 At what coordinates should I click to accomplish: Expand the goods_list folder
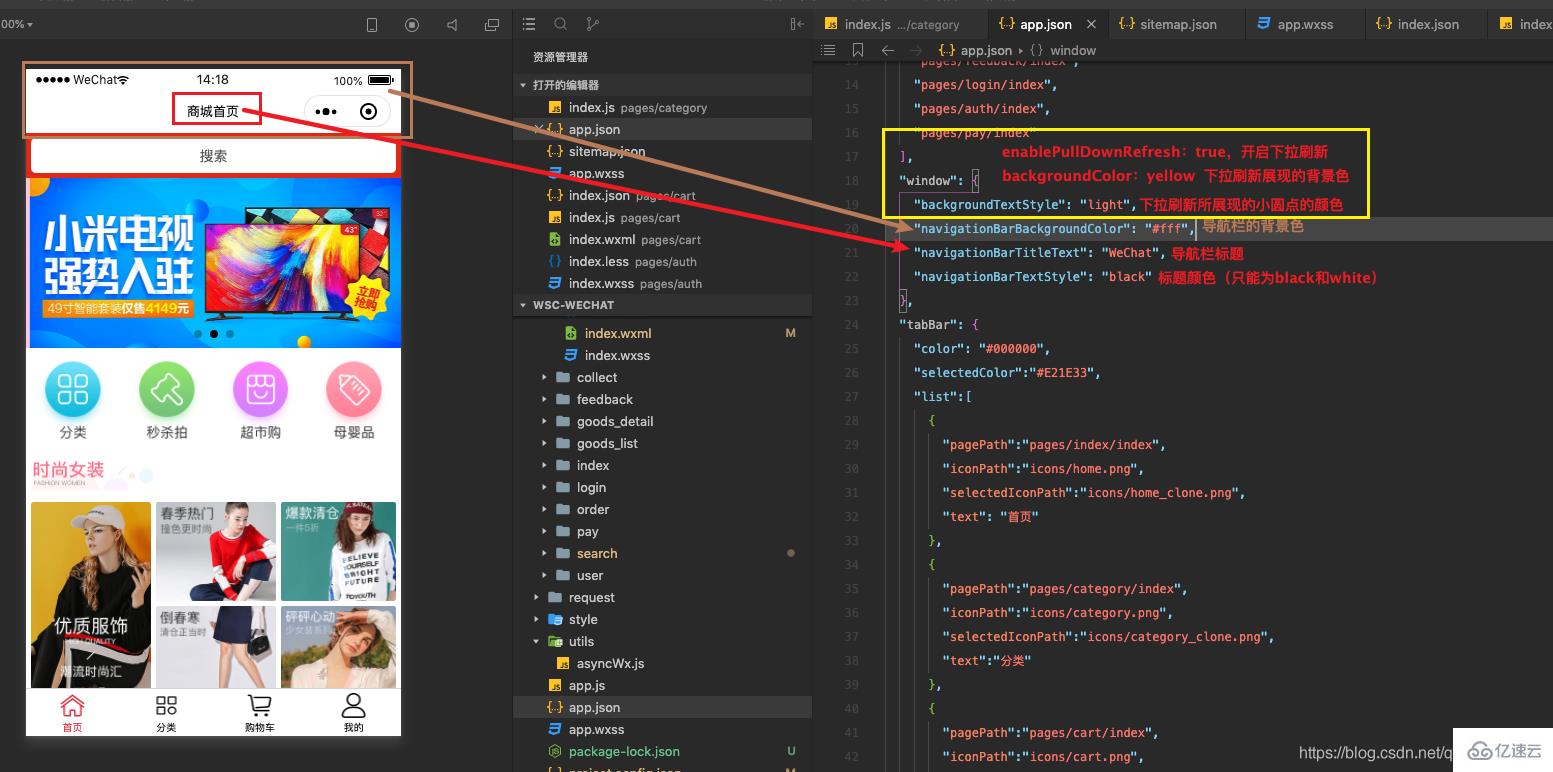coord(544,443)
